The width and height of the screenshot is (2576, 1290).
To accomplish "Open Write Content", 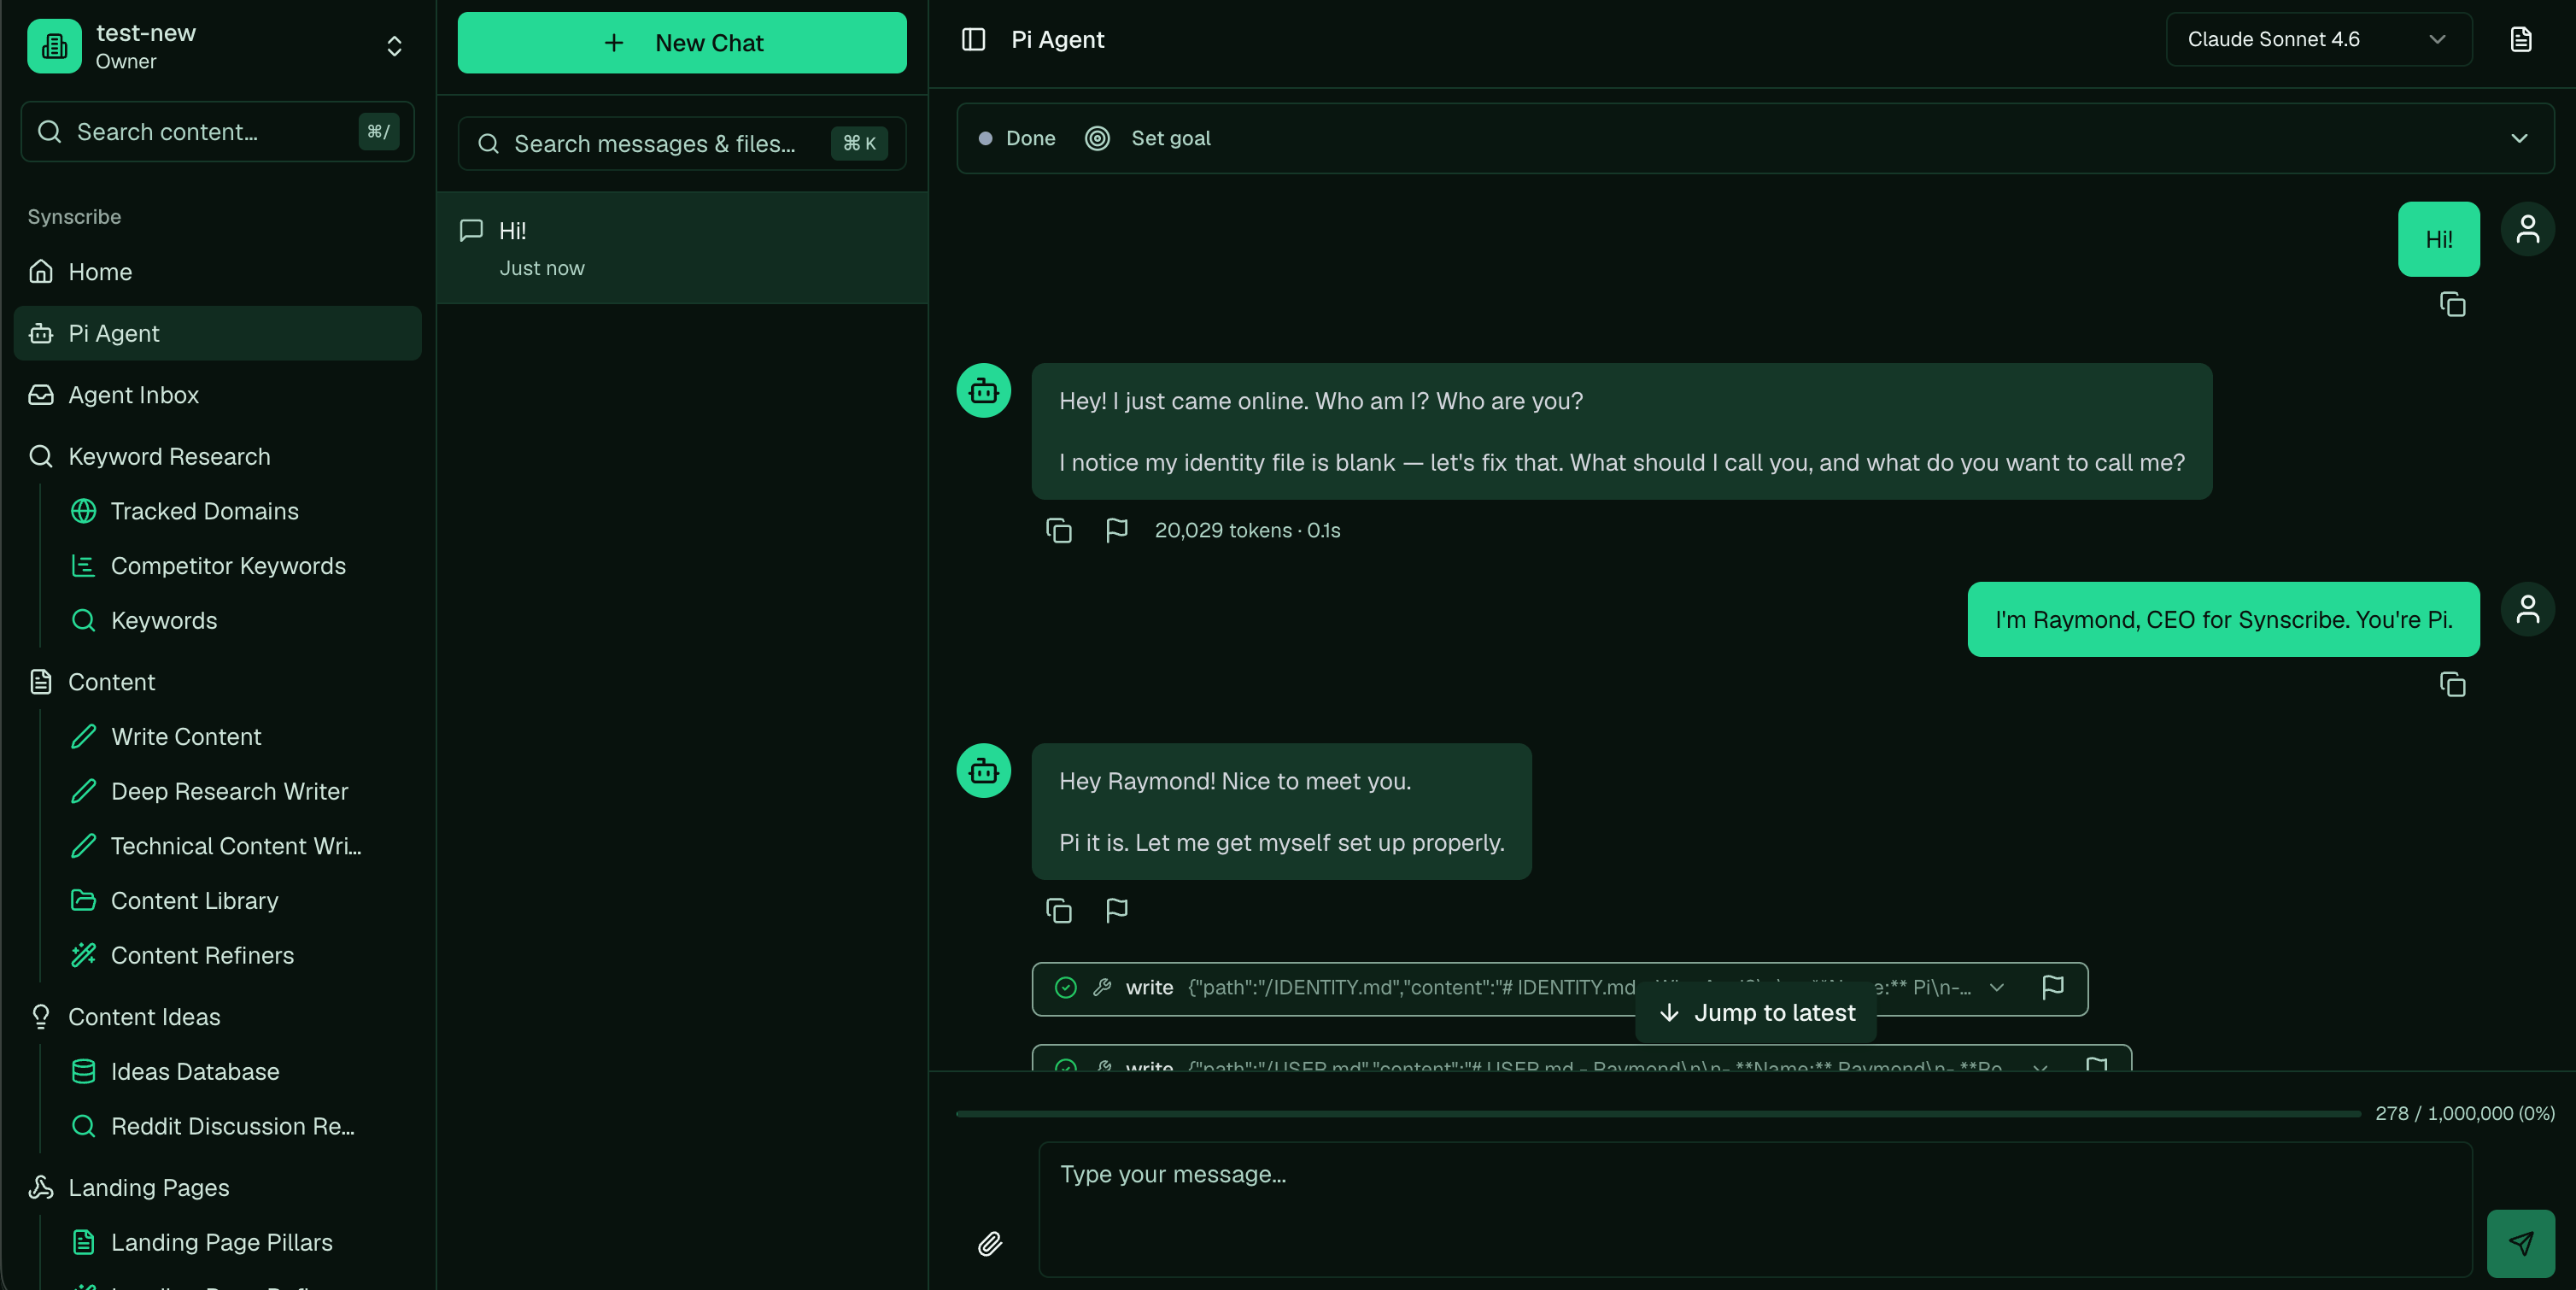I will click(x=186, y=736).
